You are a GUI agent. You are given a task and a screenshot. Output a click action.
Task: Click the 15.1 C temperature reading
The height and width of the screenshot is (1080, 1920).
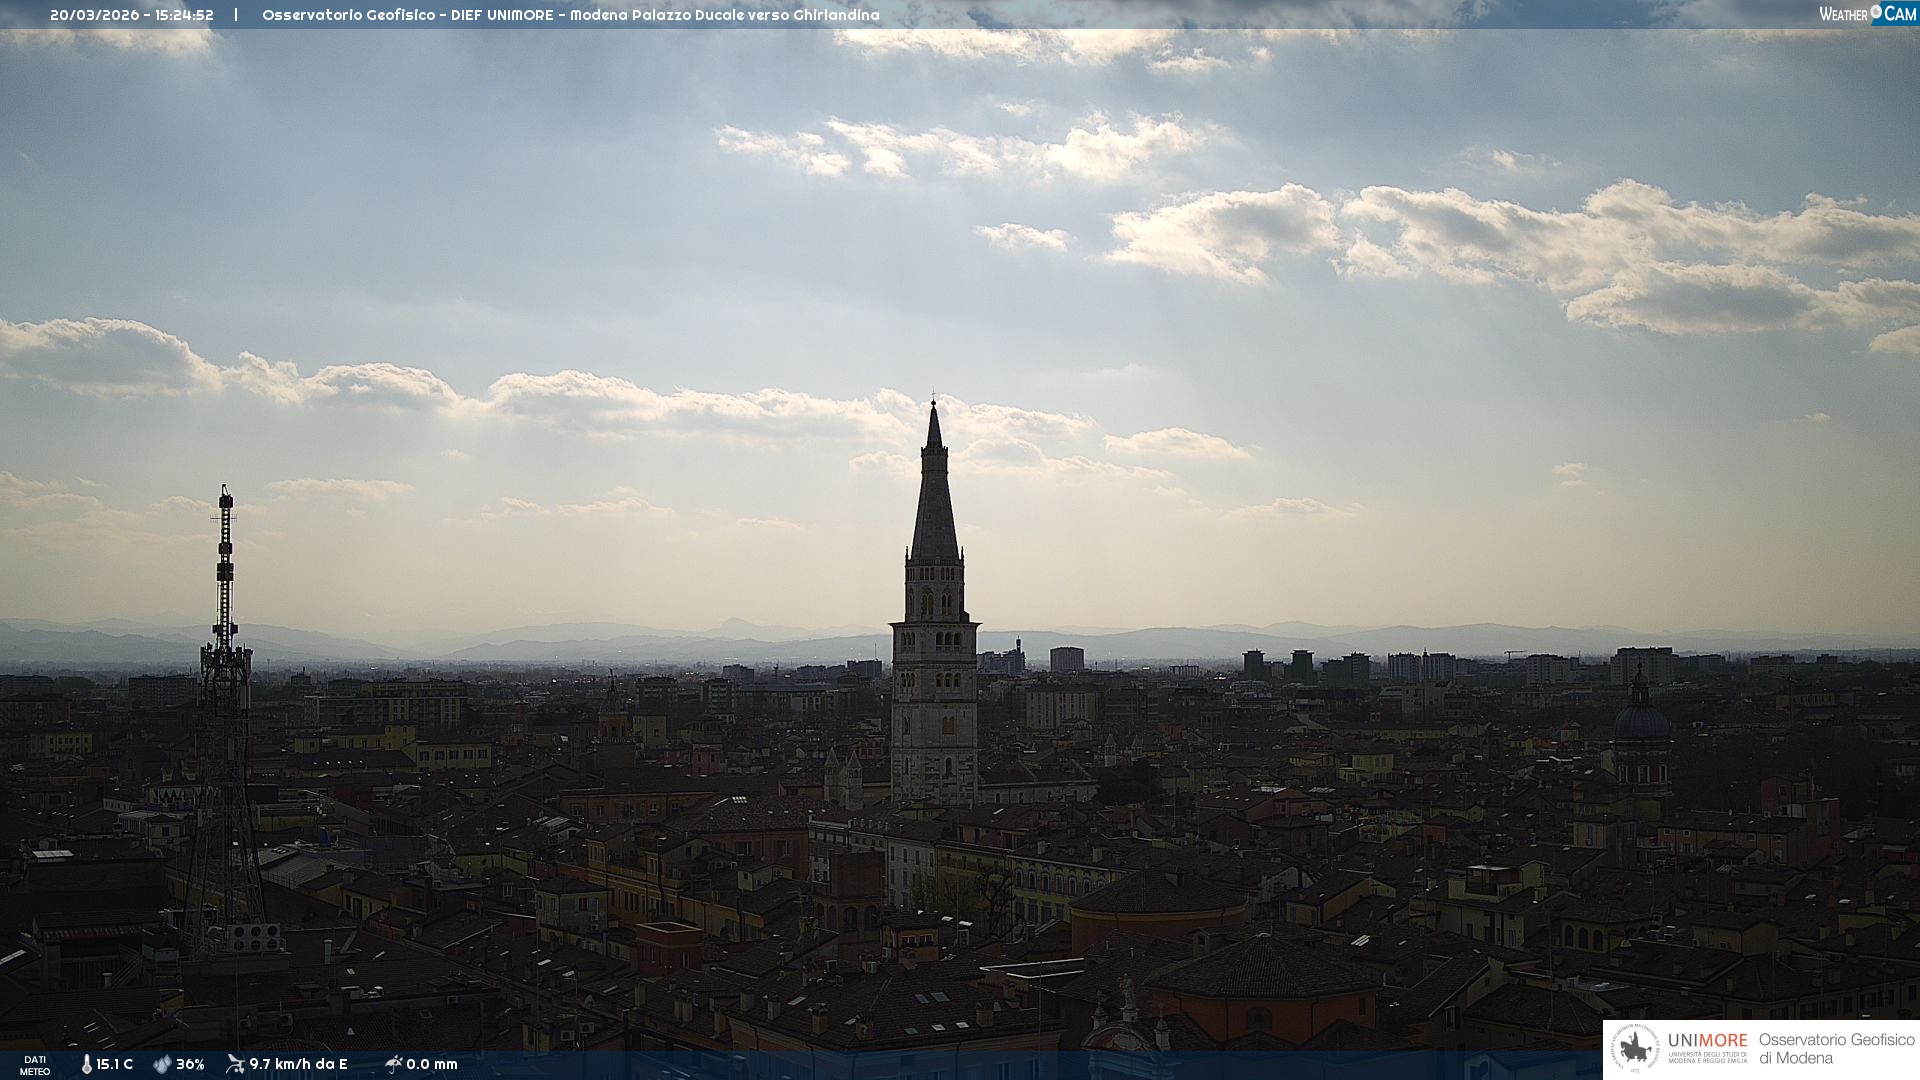click(x=115, y=1064)
